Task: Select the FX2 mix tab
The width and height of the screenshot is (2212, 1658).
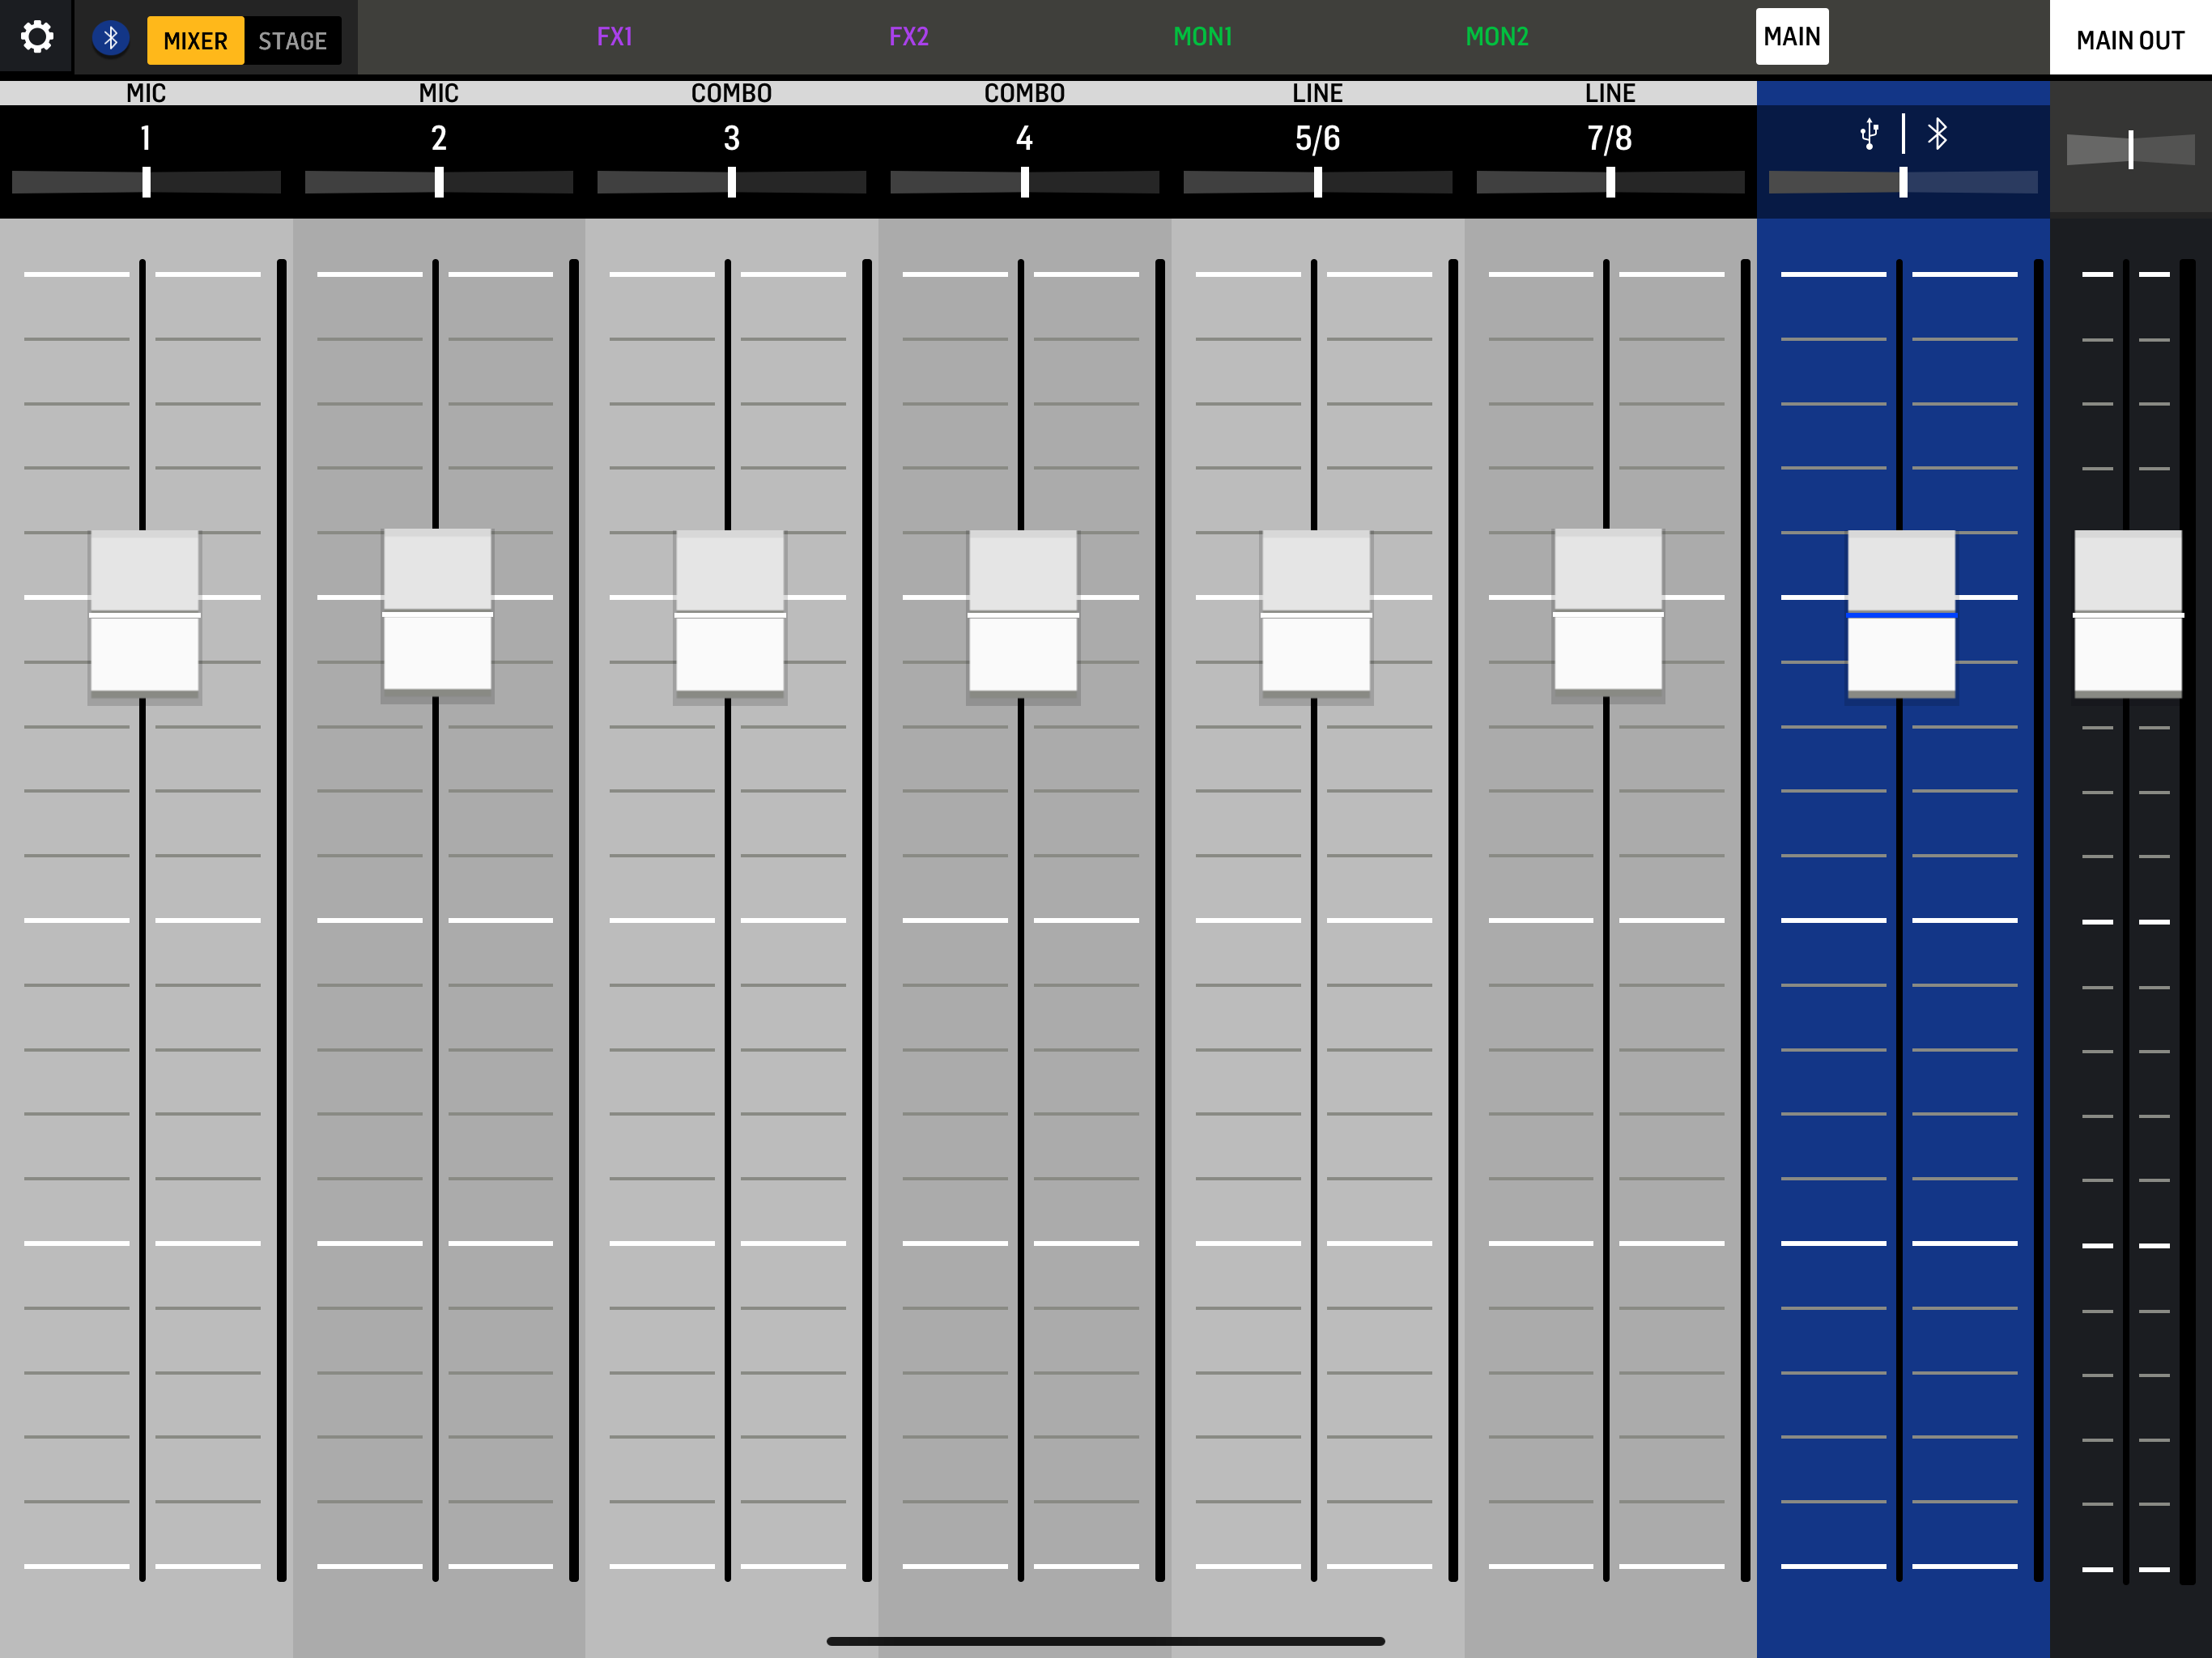Action: pyautogui.click(x=908, y=37)
